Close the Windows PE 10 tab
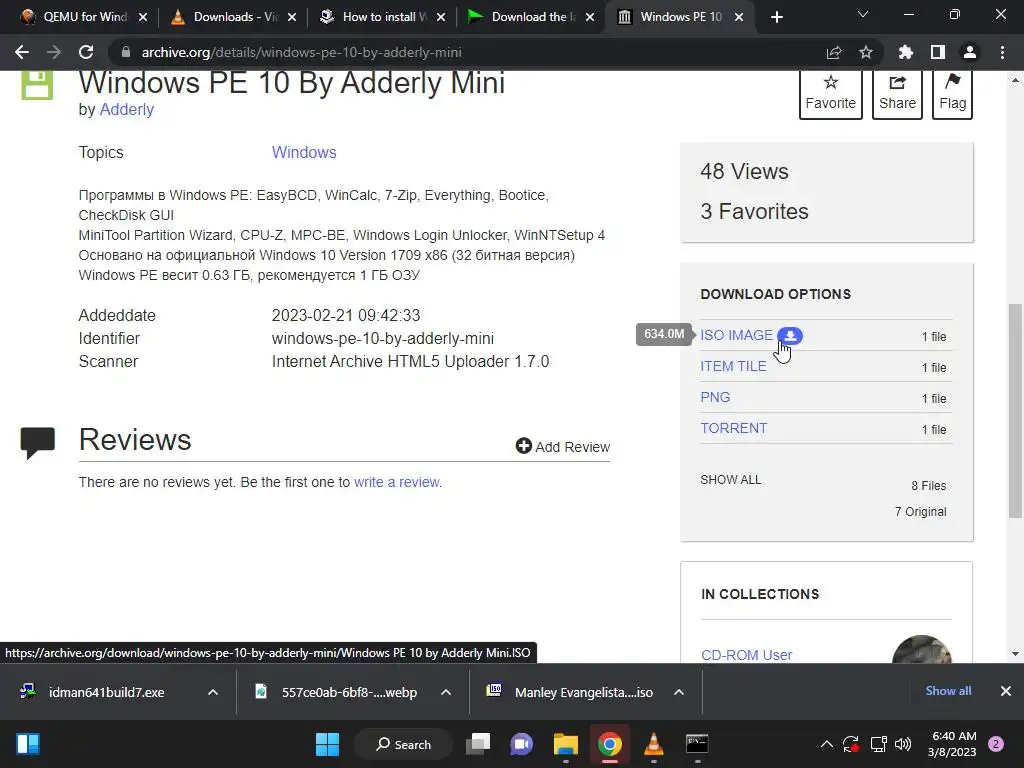 coord(739,17)
